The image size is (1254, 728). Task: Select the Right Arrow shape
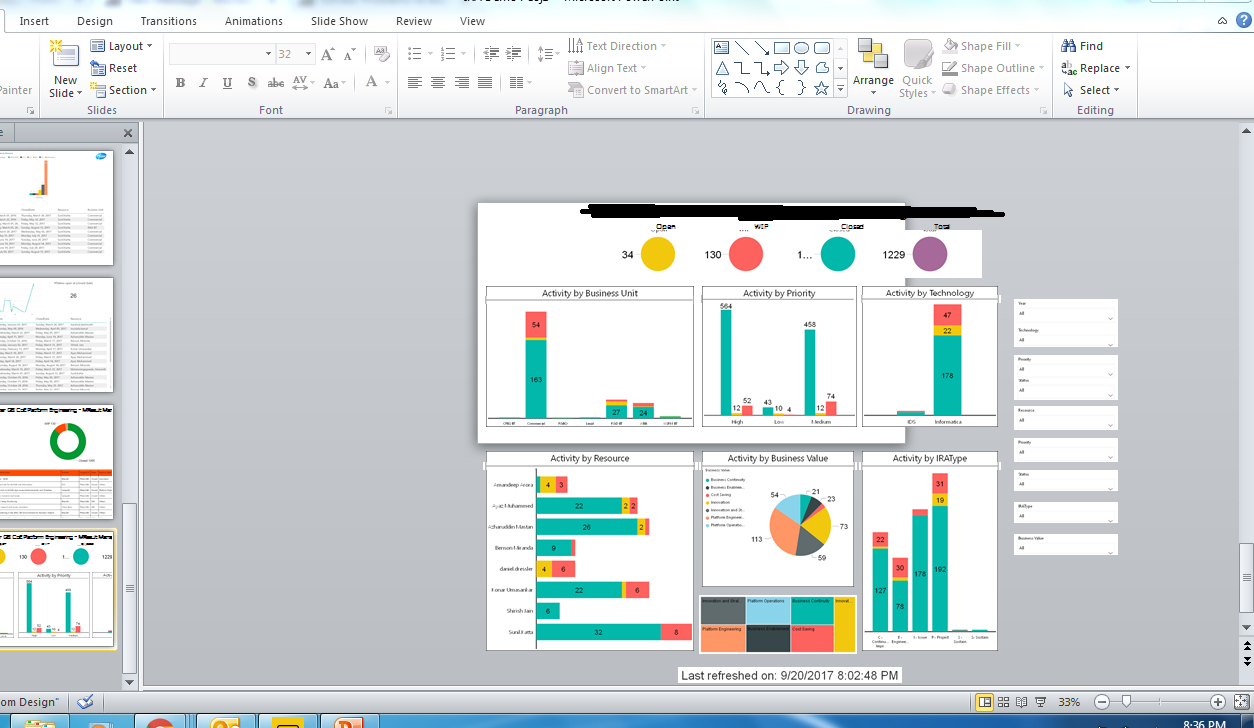pyautogui.click(x=781, y=68)
